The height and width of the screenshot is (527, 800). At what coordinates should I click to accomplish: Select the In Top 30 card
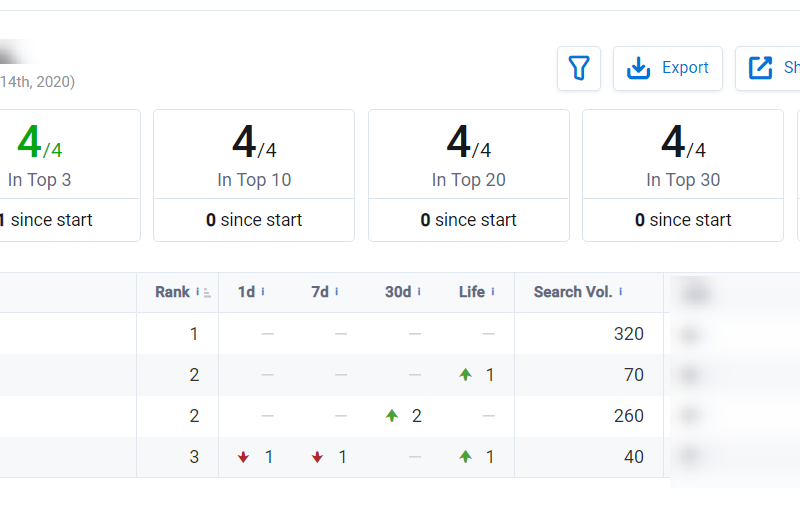pos(683,175)
